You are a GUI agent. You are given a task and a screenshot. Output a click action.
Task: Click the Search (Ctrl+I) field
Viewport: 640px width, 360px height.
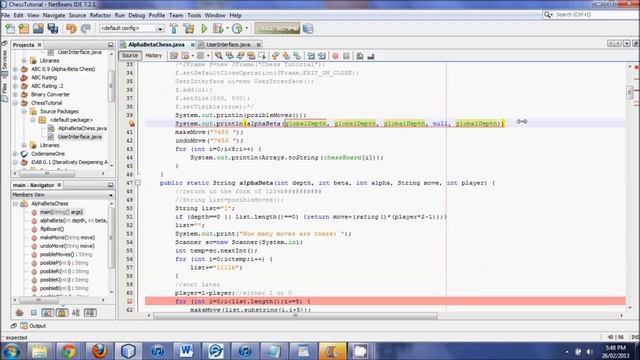coord(590,15)
